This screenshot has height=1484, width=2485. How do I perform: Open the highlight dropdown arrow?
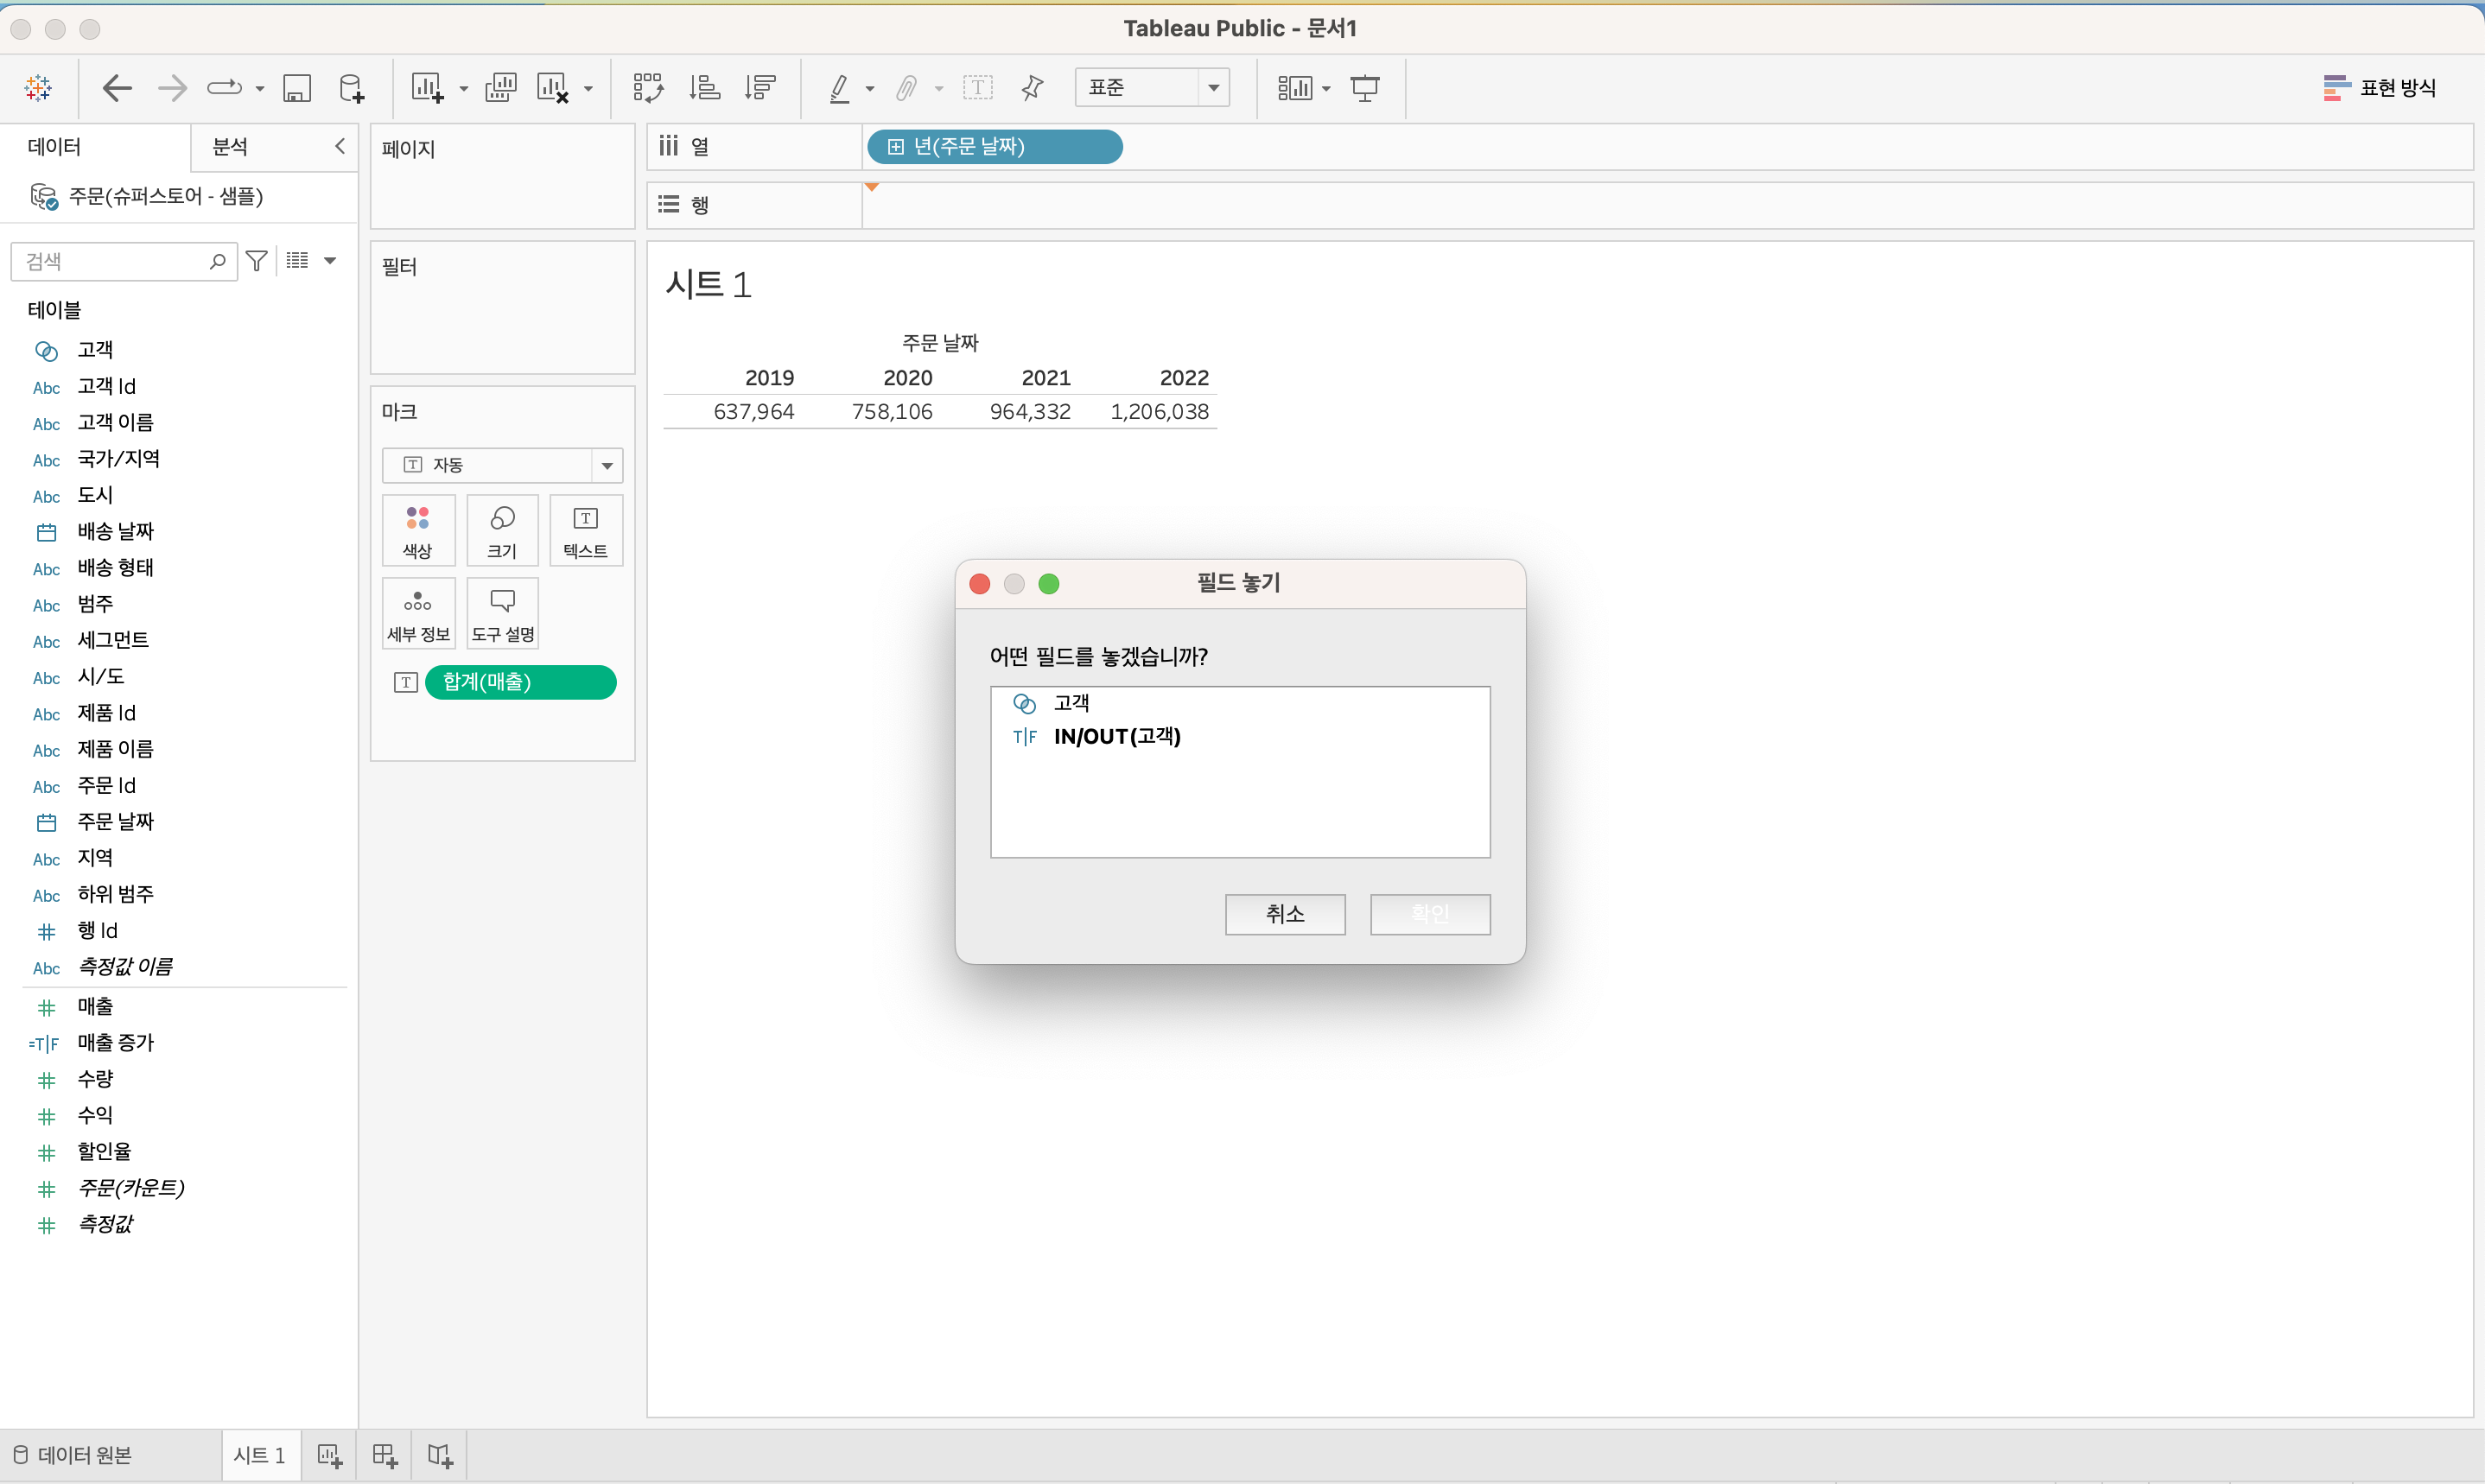click(x=870, y=88)
